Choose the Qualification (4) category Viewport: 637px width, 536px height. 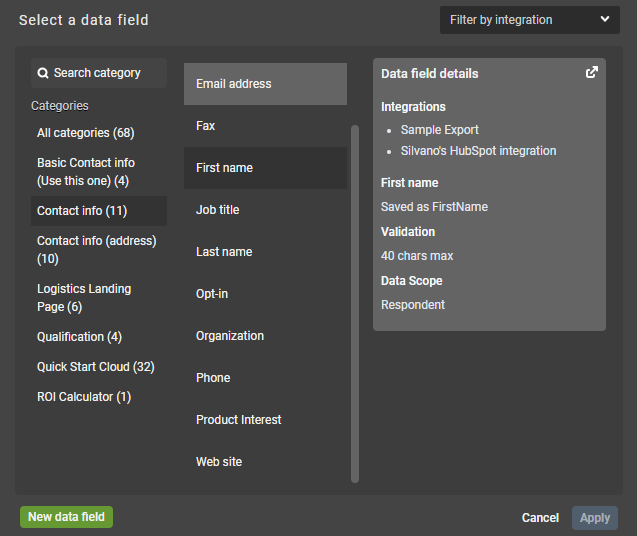click(79, 337)
